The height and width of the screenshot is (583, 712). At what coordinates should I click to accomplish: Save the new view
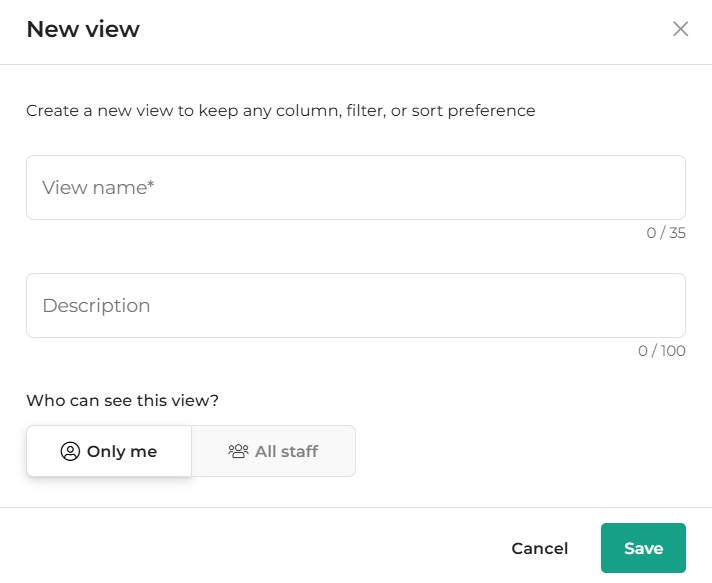coord(643,548)
